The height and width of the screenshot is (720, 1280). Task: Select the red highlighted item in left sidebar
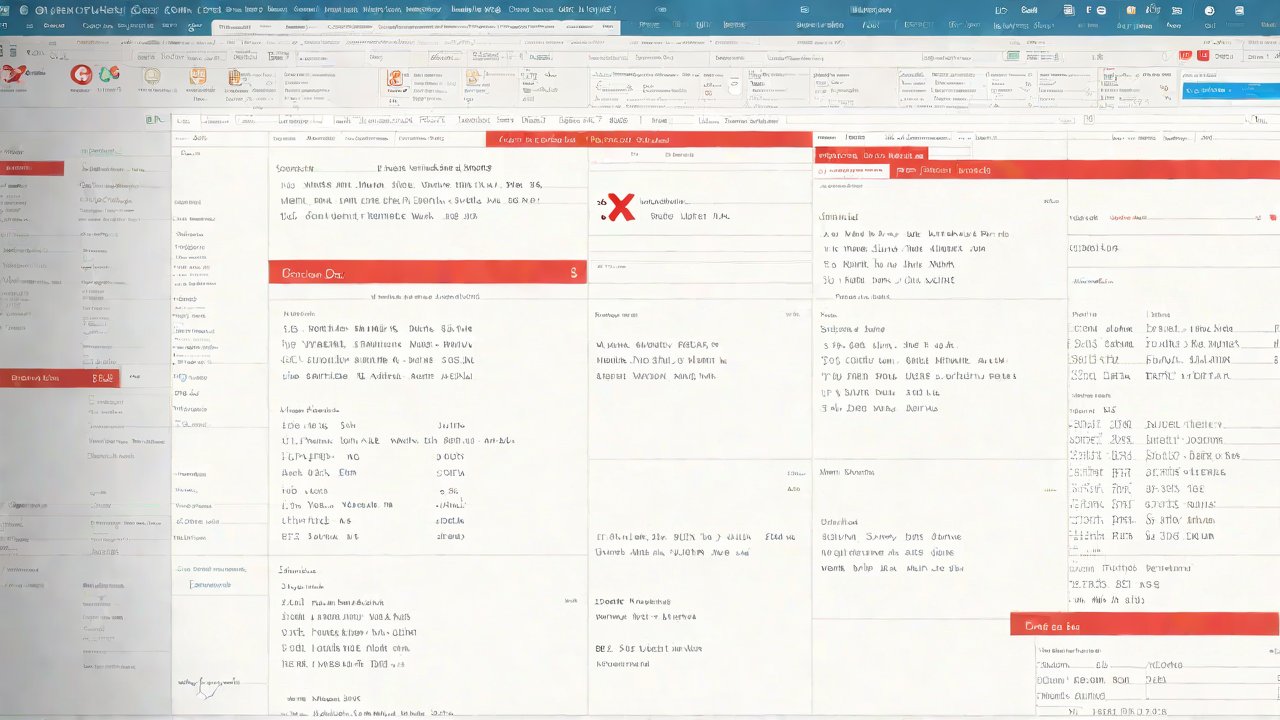click(32, 168)
